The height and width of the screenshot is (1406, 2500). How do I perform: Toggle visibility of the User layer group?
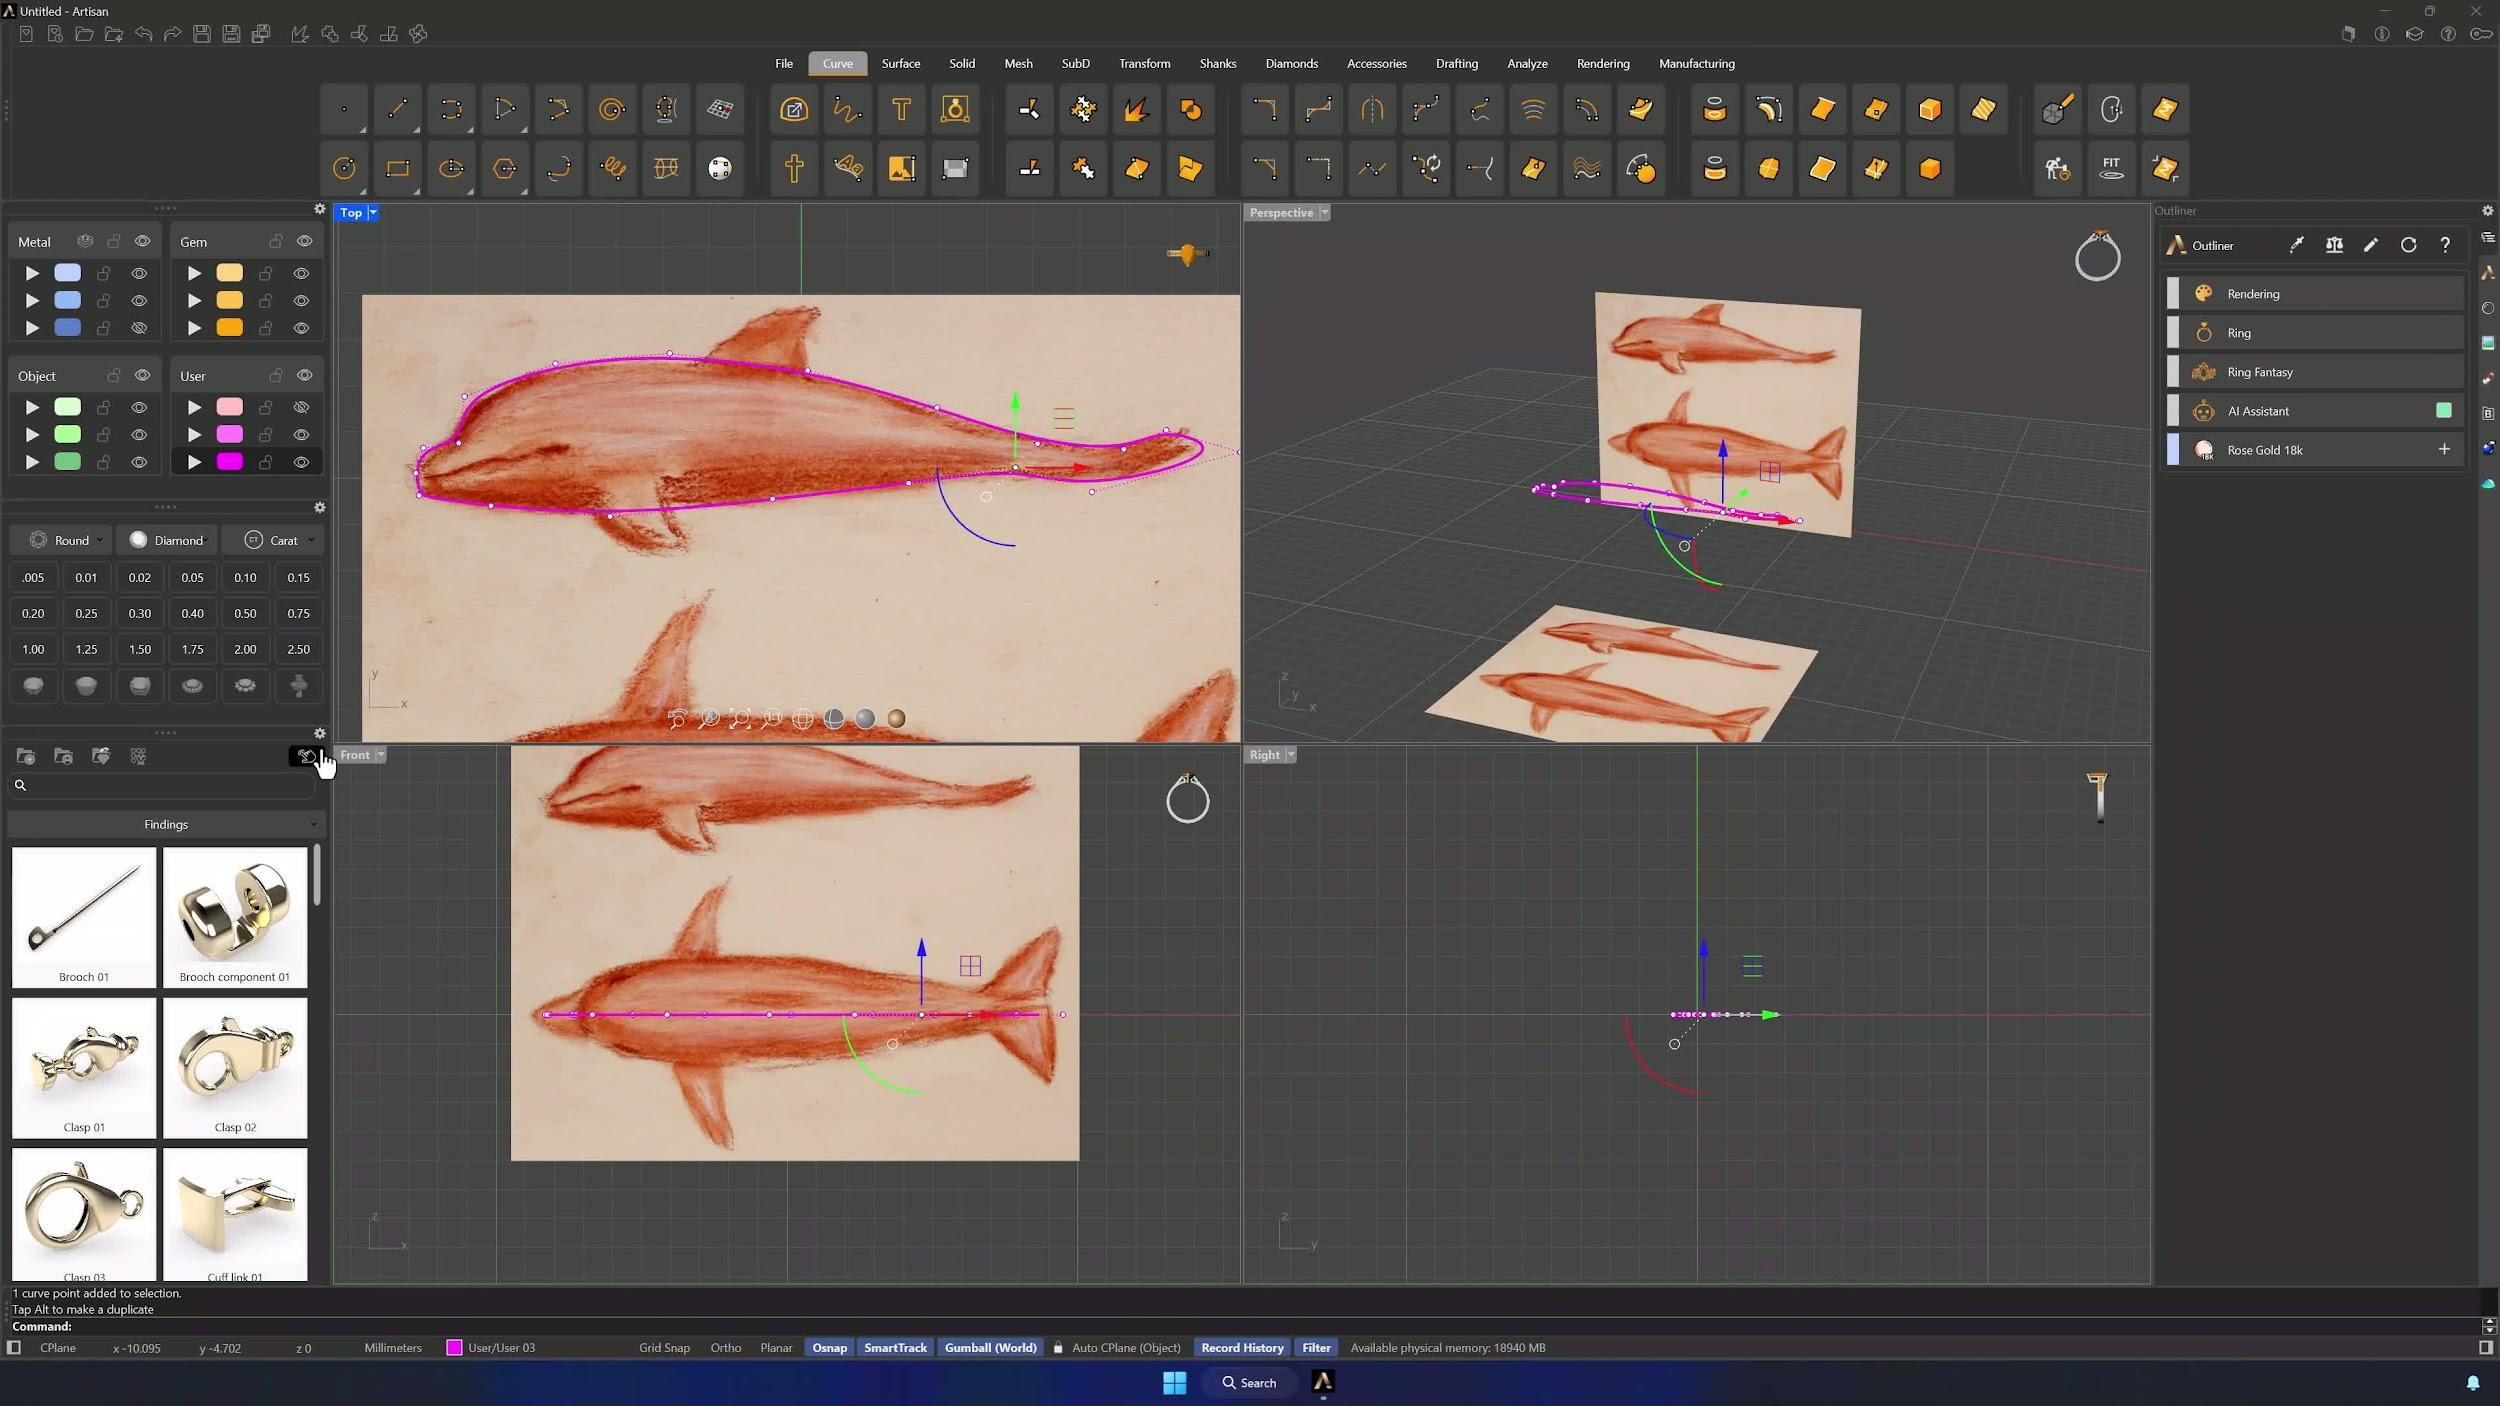point(305,375)
